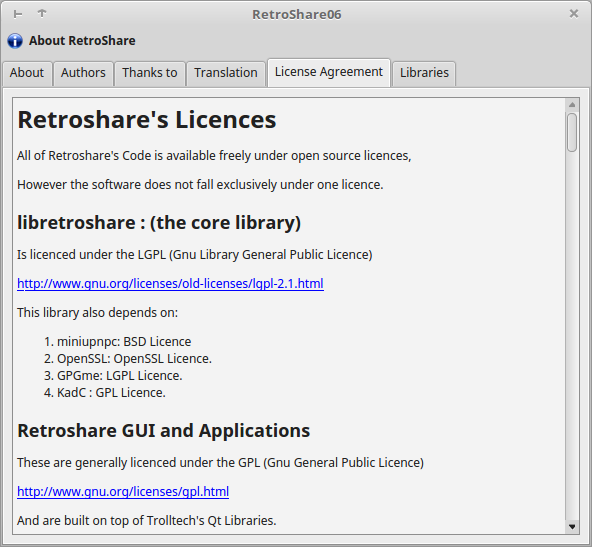This screenshot has height=547, width=592.
Task: Click the line 'However the software does not fall exclusively'
Action: pyautogui.click(x=200, y=185)
